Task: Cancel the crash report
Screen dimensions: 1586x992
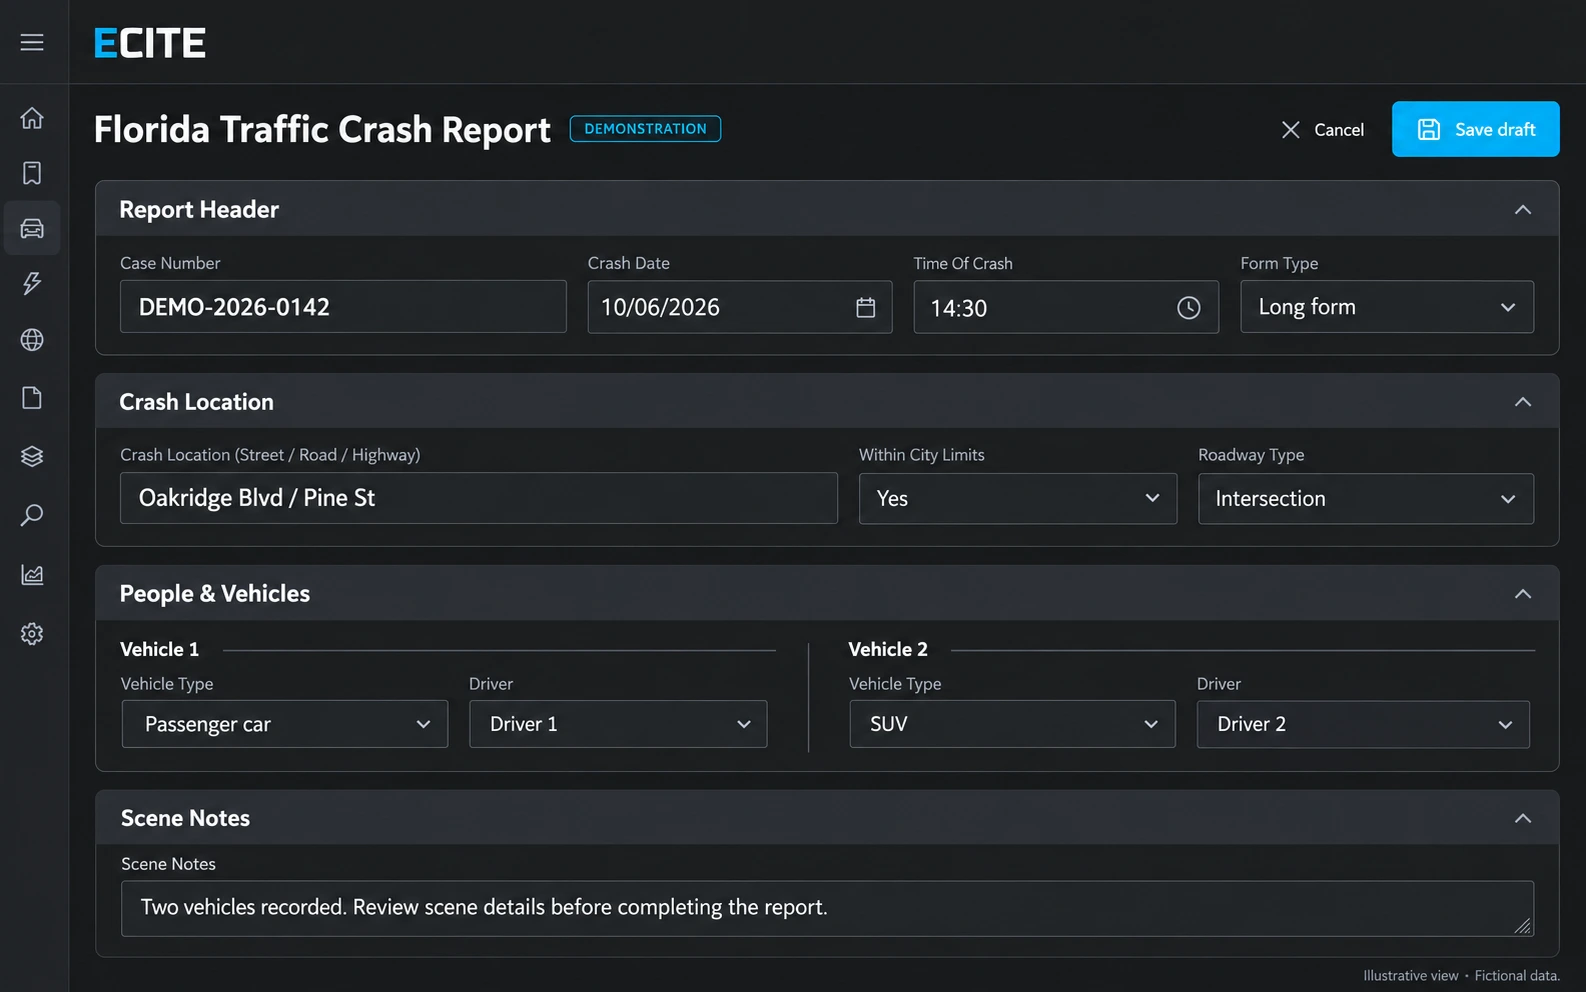Action: [x=1322, y=130]
